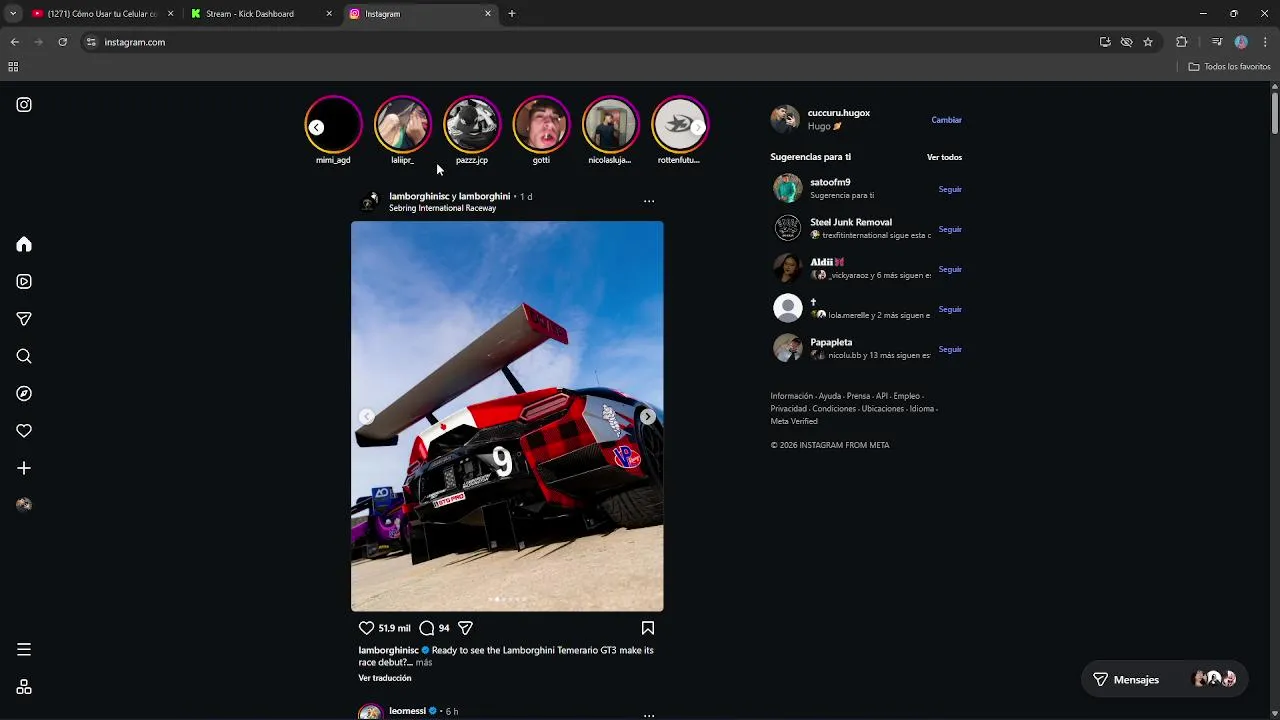
Task: Open satoofm9 suggested profile avatar
Action: [788, 188]
